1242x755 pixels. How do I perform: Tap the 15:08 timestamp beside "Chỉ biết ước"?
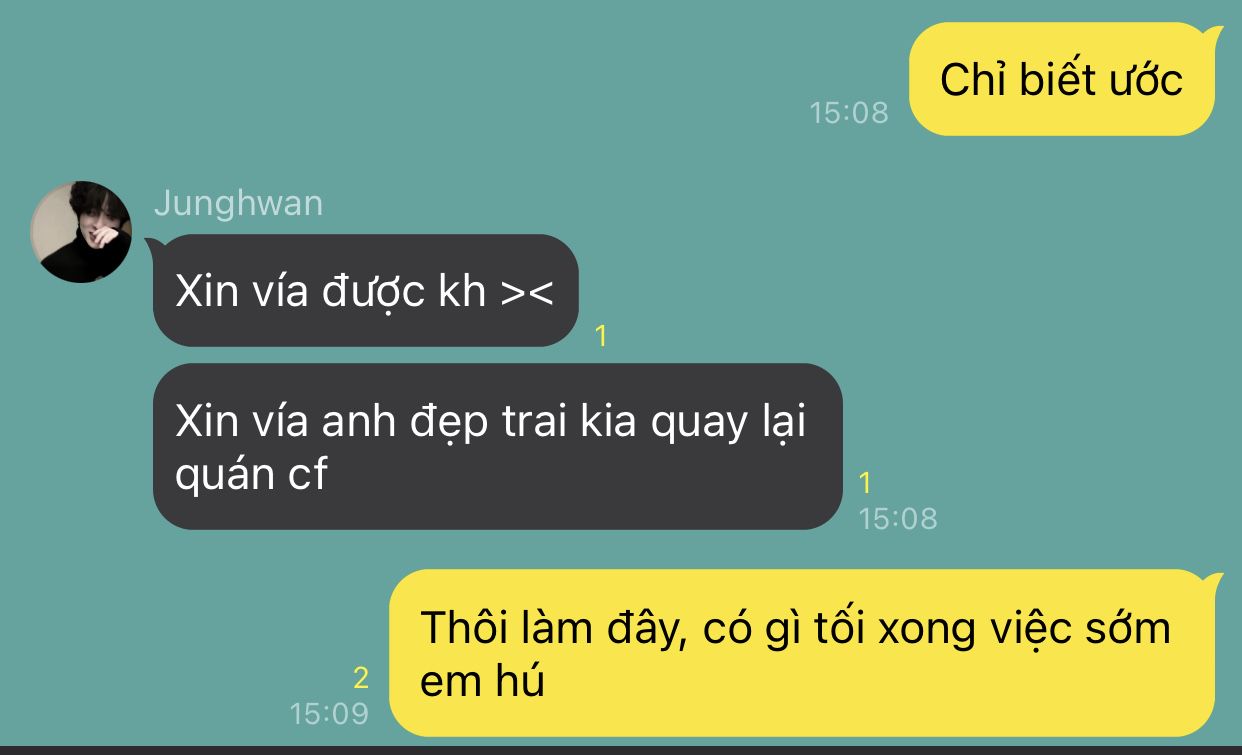coord(849,112)
